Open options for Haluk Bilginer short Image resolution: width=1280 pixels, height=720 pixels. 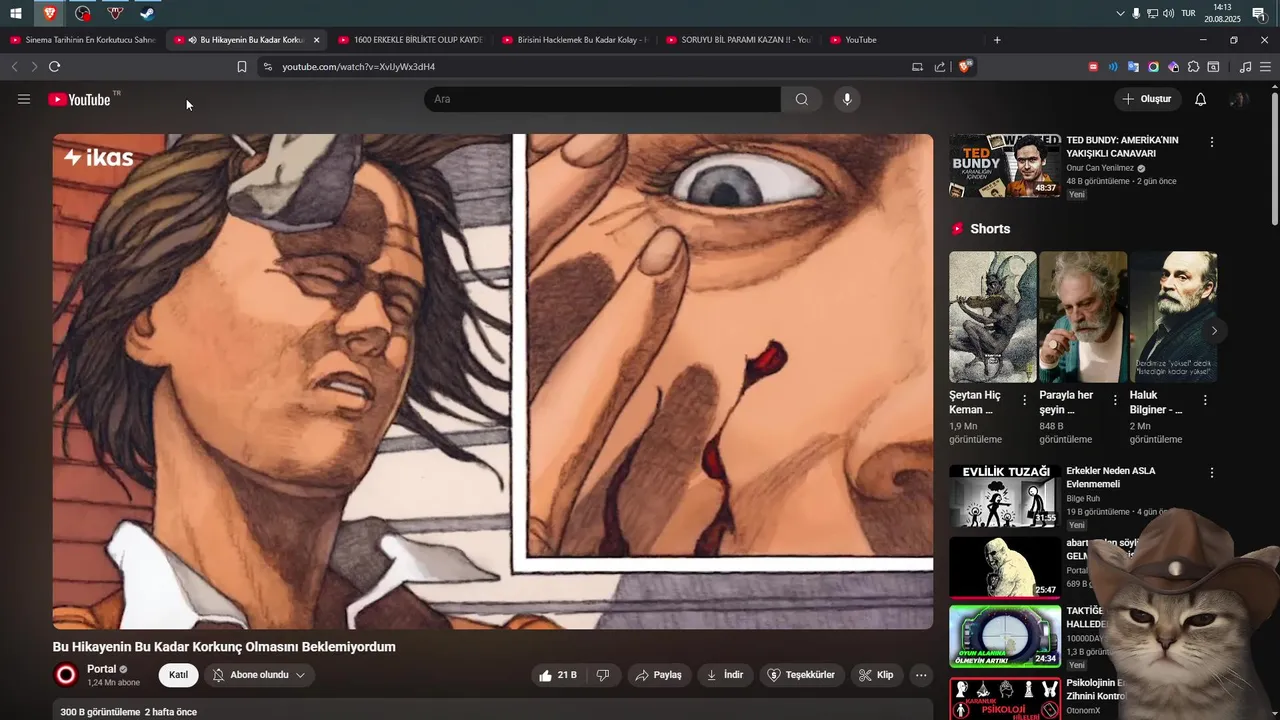tap(1205, 400)
